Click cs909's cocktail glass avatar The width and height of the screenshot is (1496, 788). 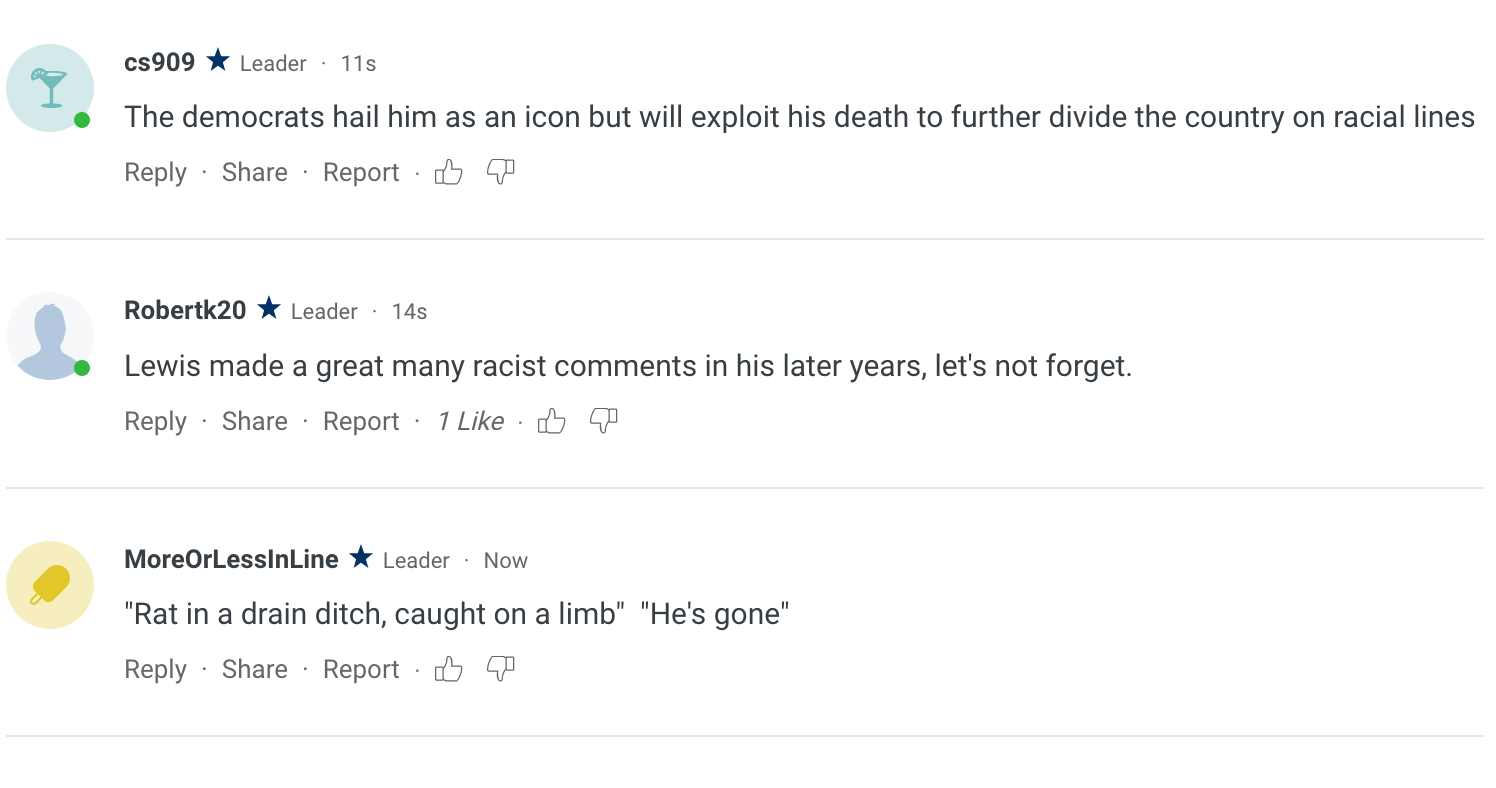coord(49,88)
